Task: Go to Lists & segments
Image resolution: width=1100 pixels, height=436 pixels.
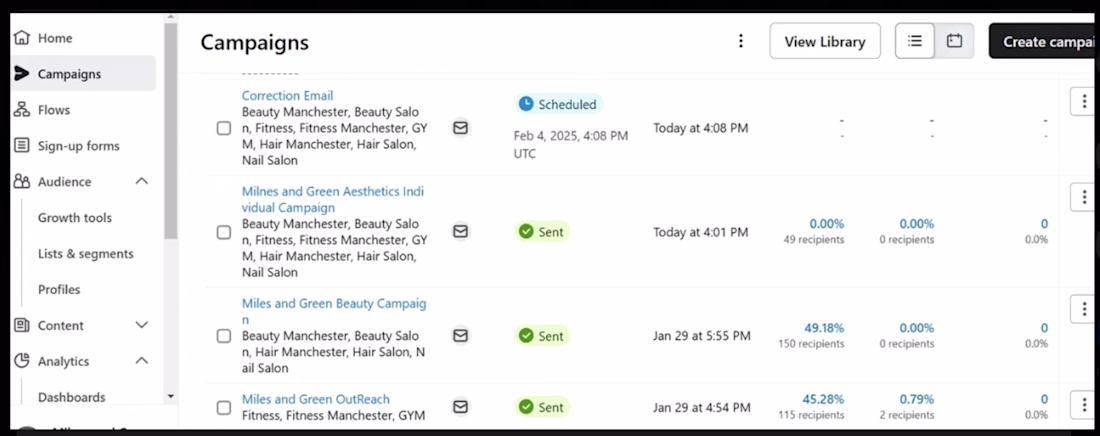Action: pos(86,253)
